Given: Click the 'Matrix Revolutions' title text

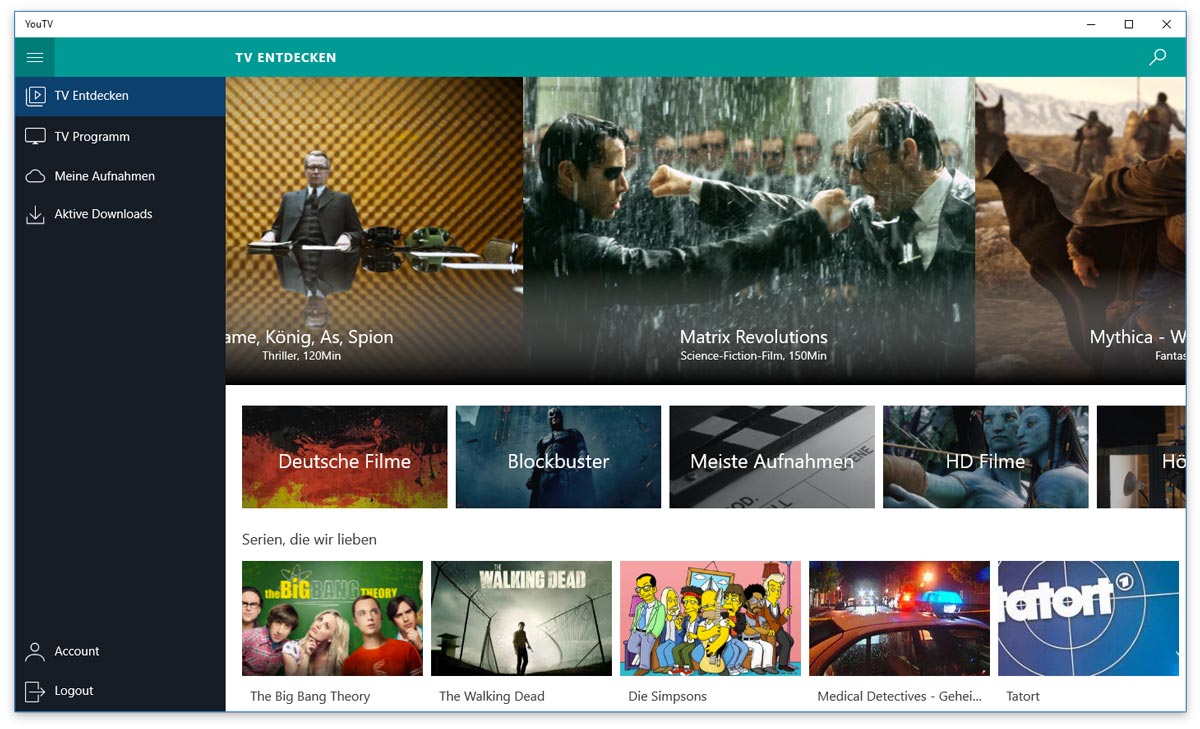Looking at the screenshot, I should point(754,337).
